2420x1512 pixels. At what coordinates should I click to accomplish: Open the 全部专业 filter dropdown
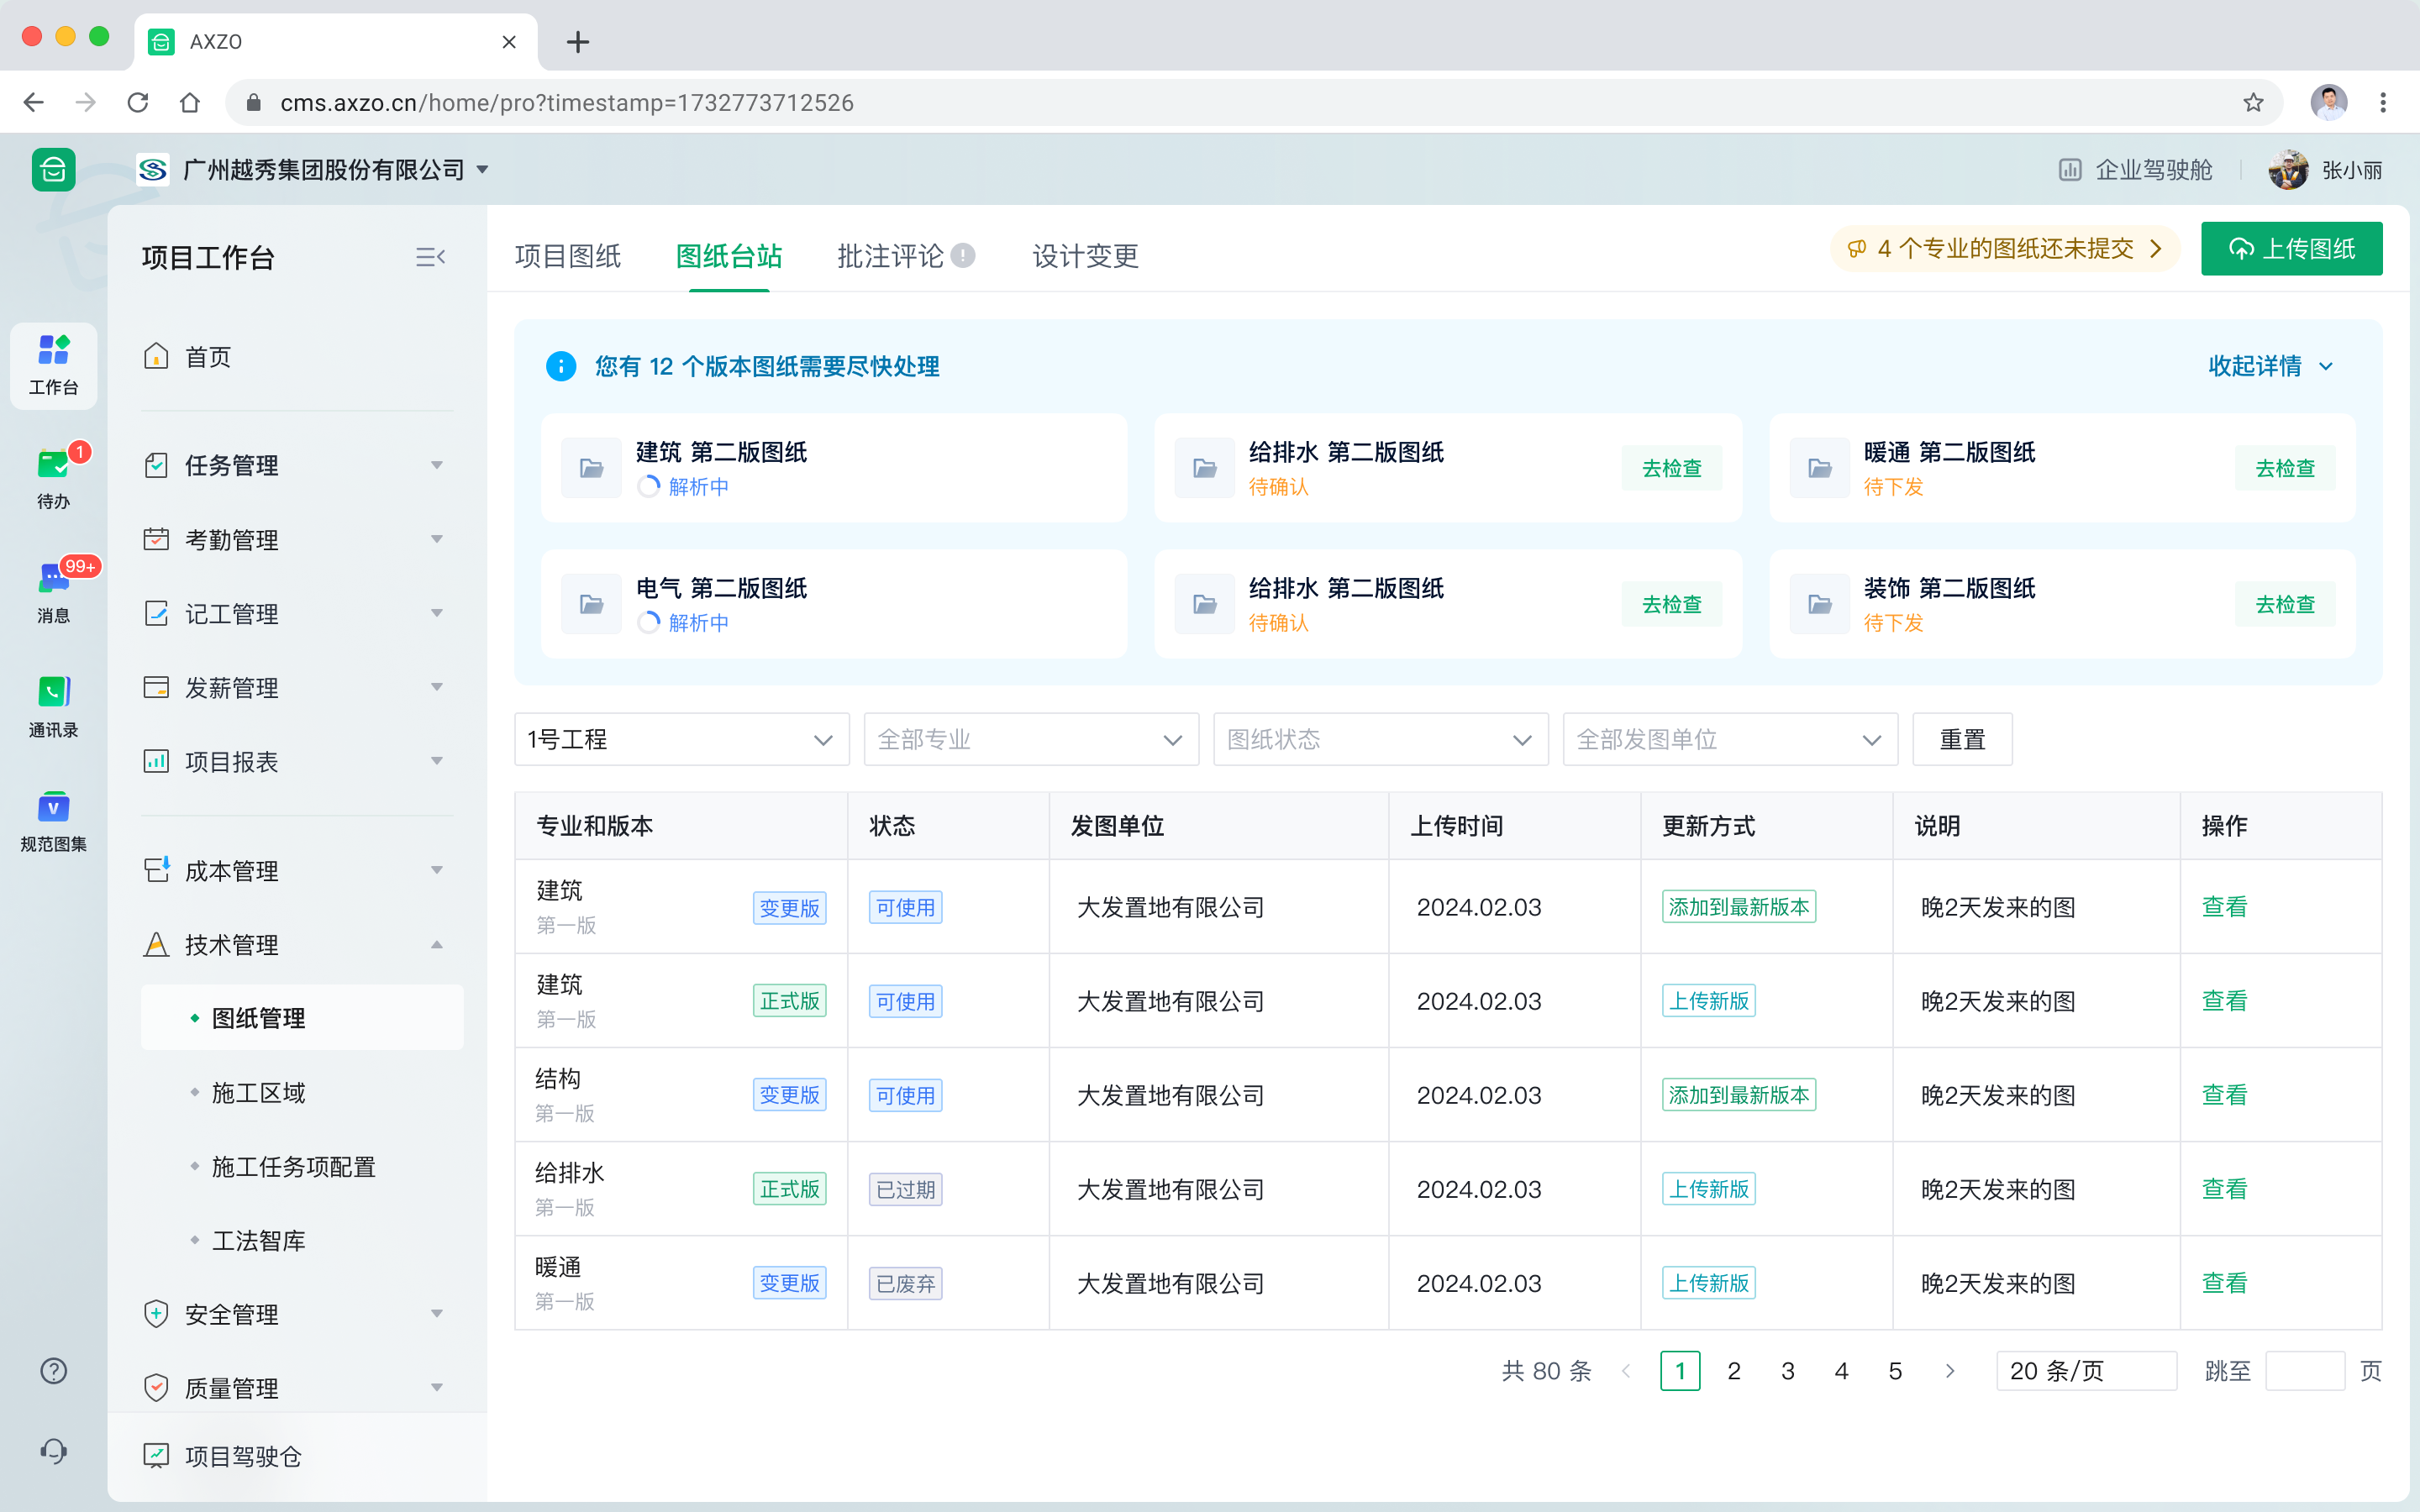pos(1030,739)
